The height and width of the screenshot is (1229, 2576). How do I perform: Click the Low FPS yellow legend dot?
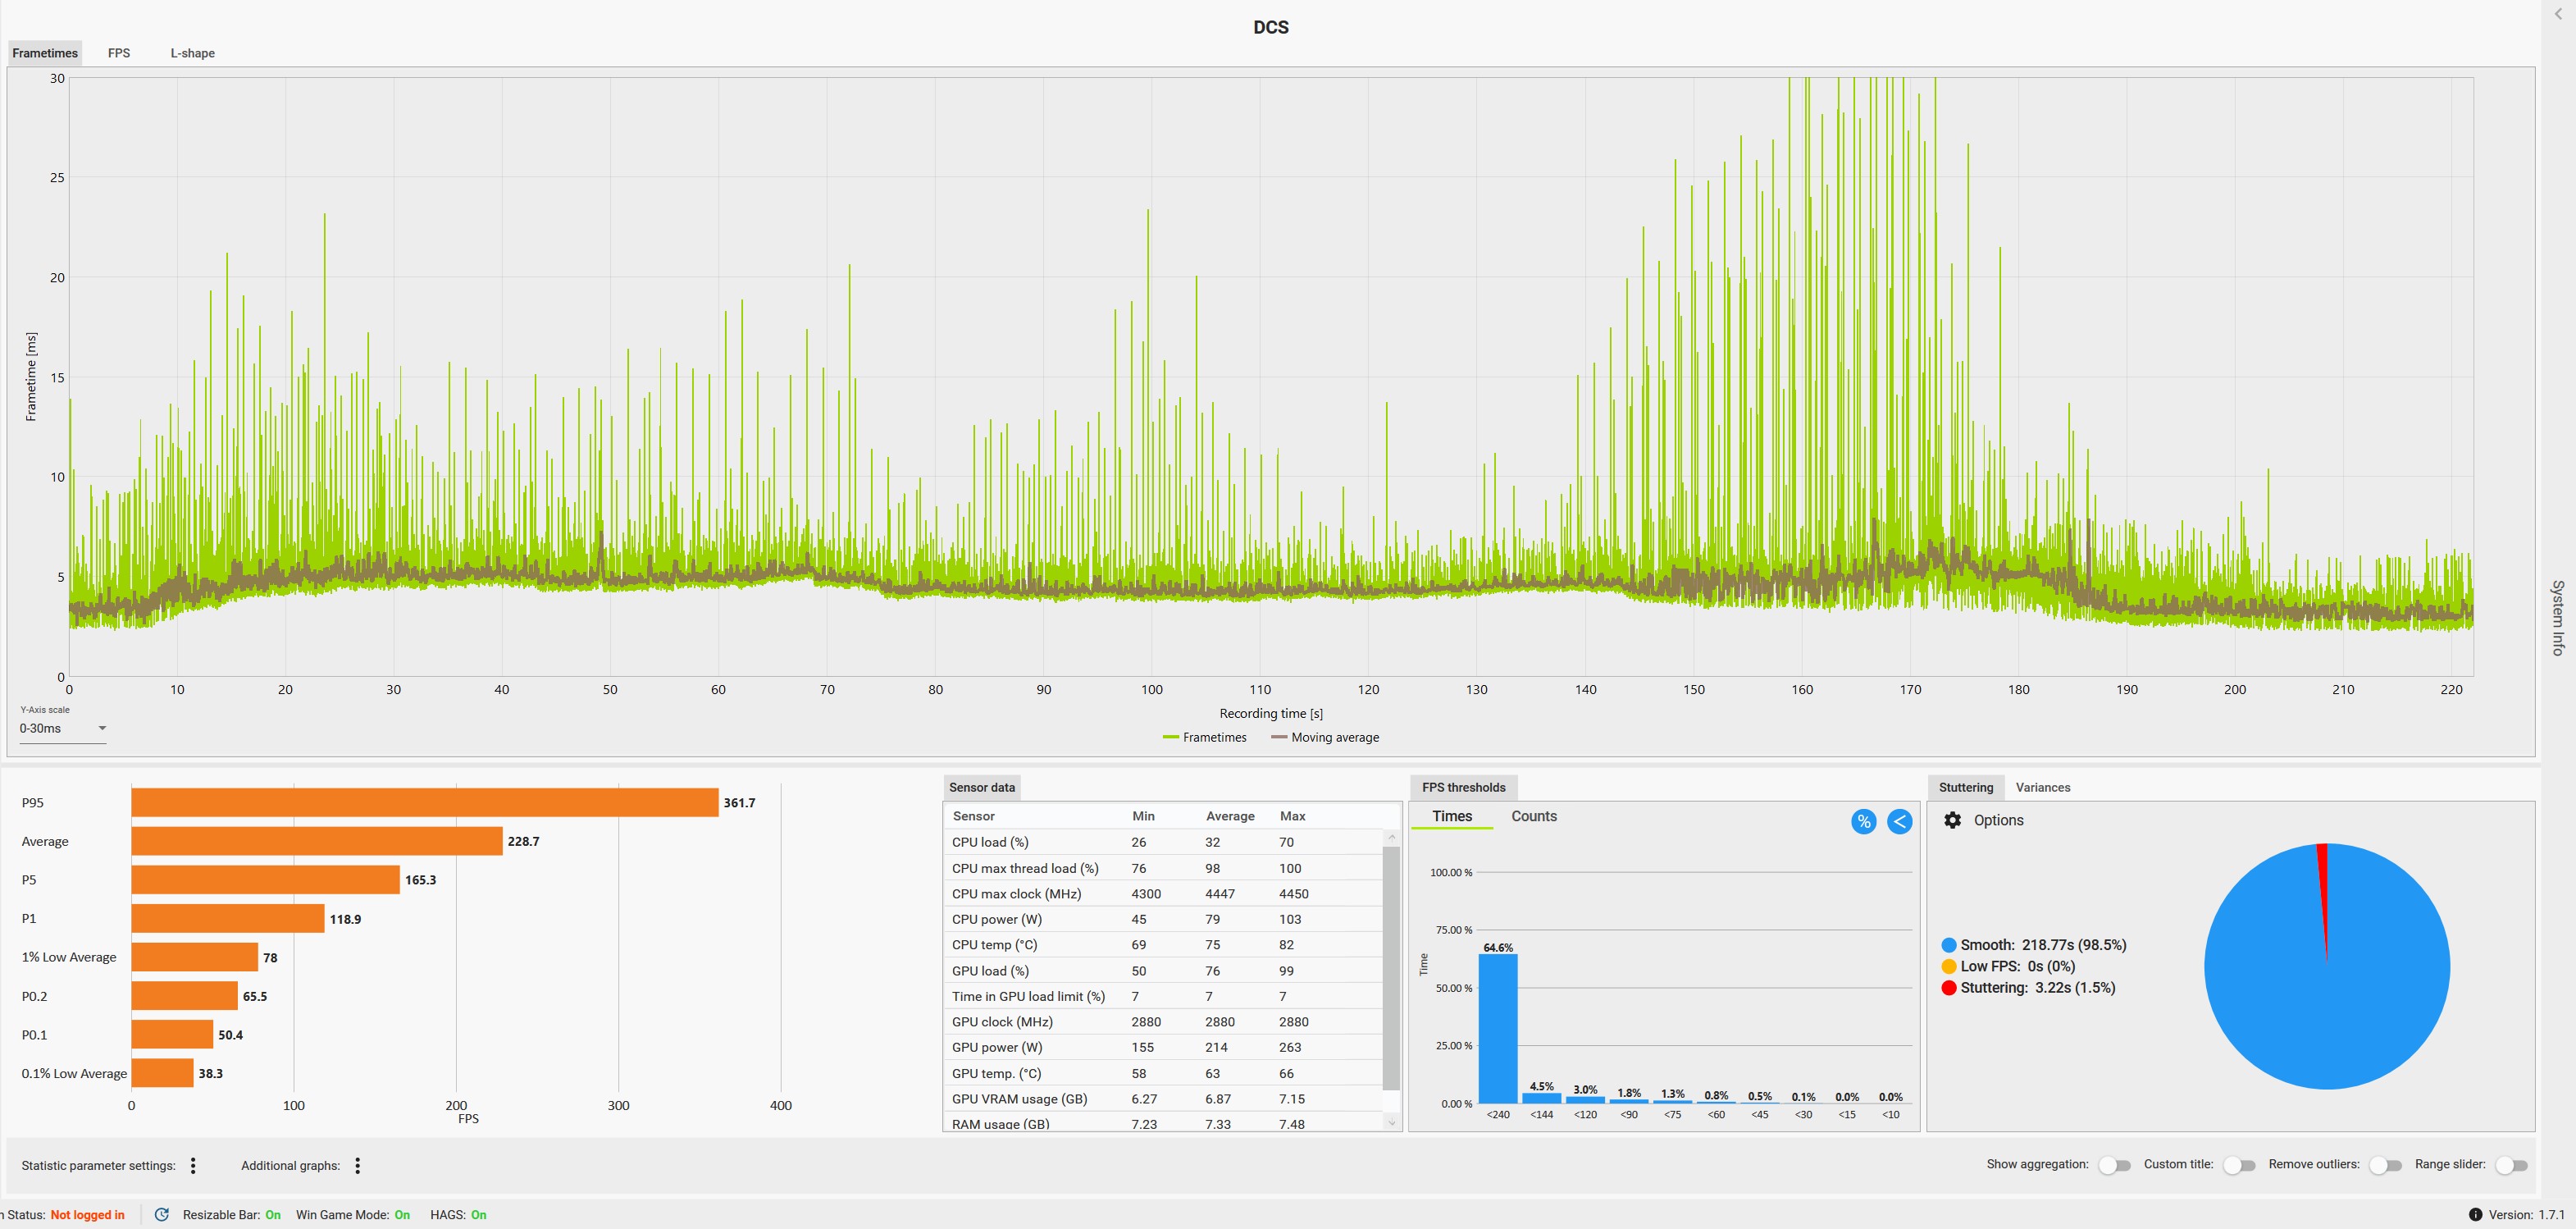[1949, 967]
